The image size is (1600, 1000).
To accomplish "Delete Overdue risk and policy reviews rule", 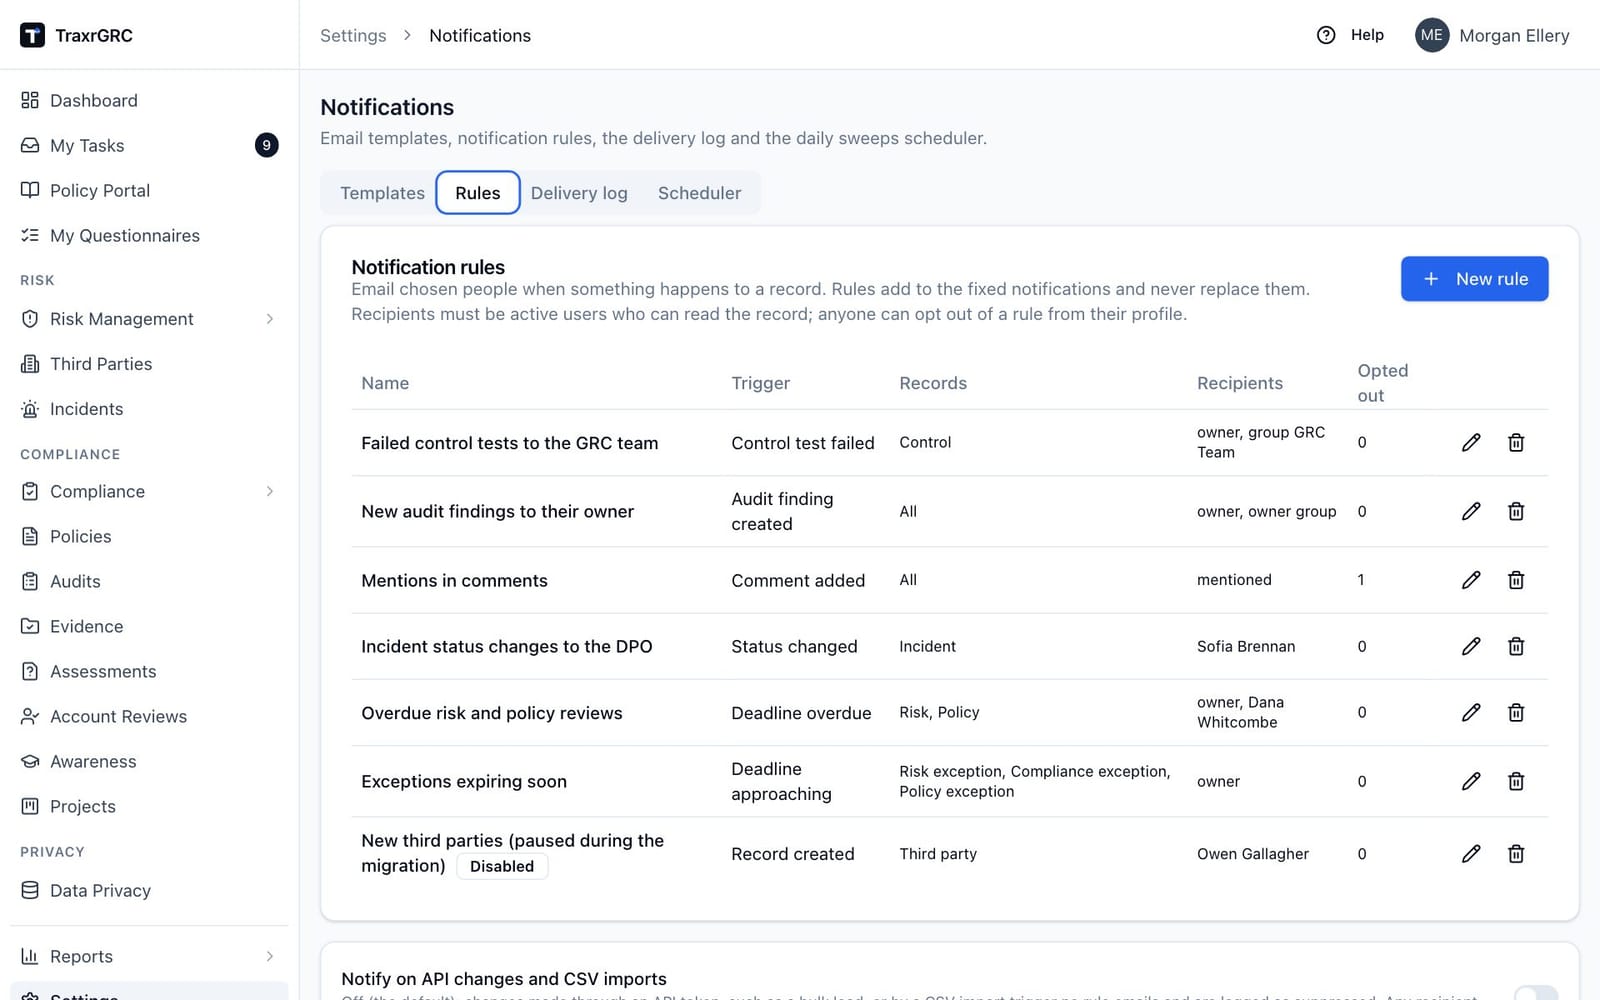I will coord(1516,712).
